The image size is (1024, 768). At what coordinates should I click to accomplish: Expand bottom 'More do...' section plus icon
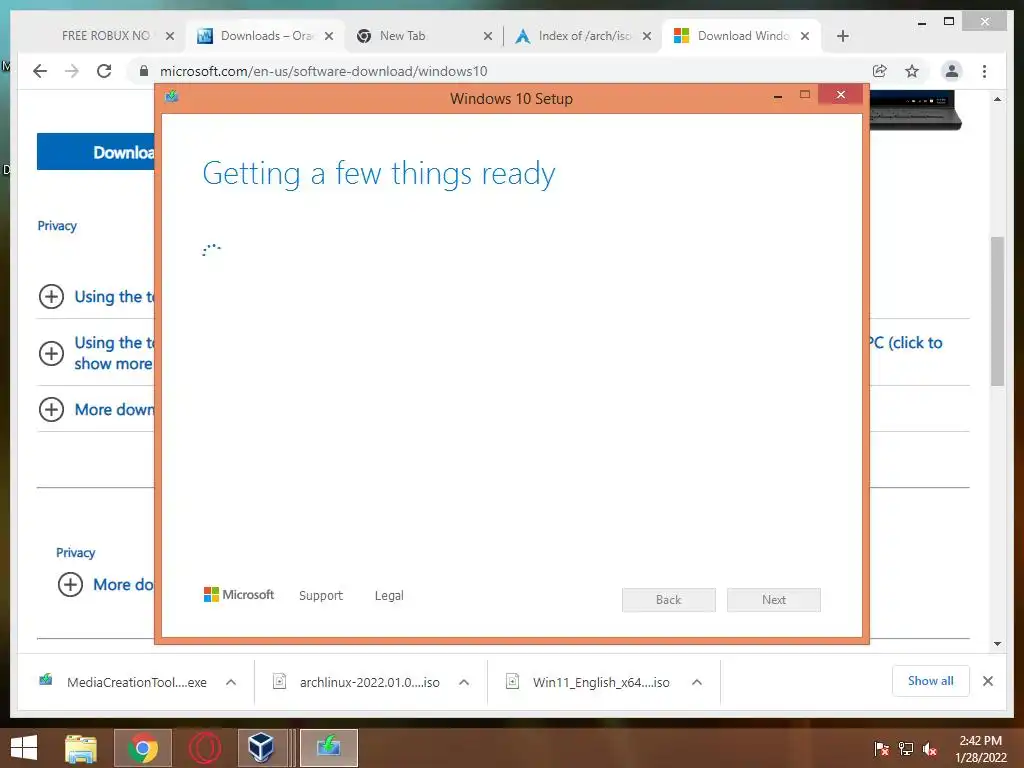tap(71, 584)
